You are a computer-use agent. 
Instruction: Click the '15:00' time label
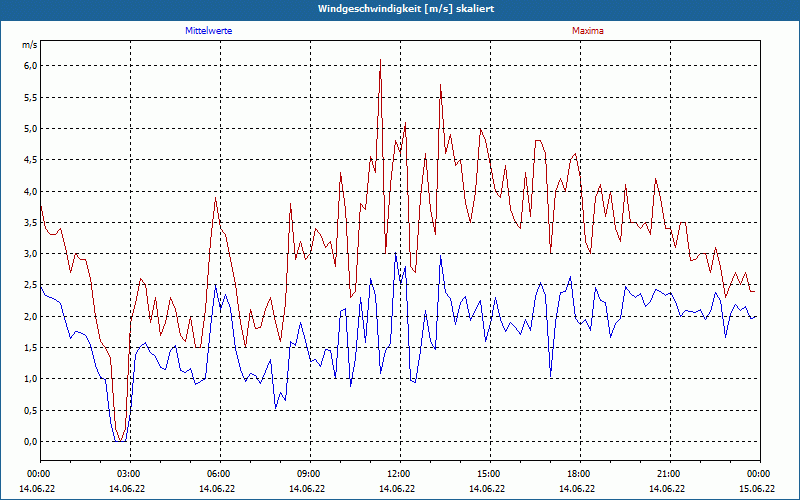tap(488, 474)
